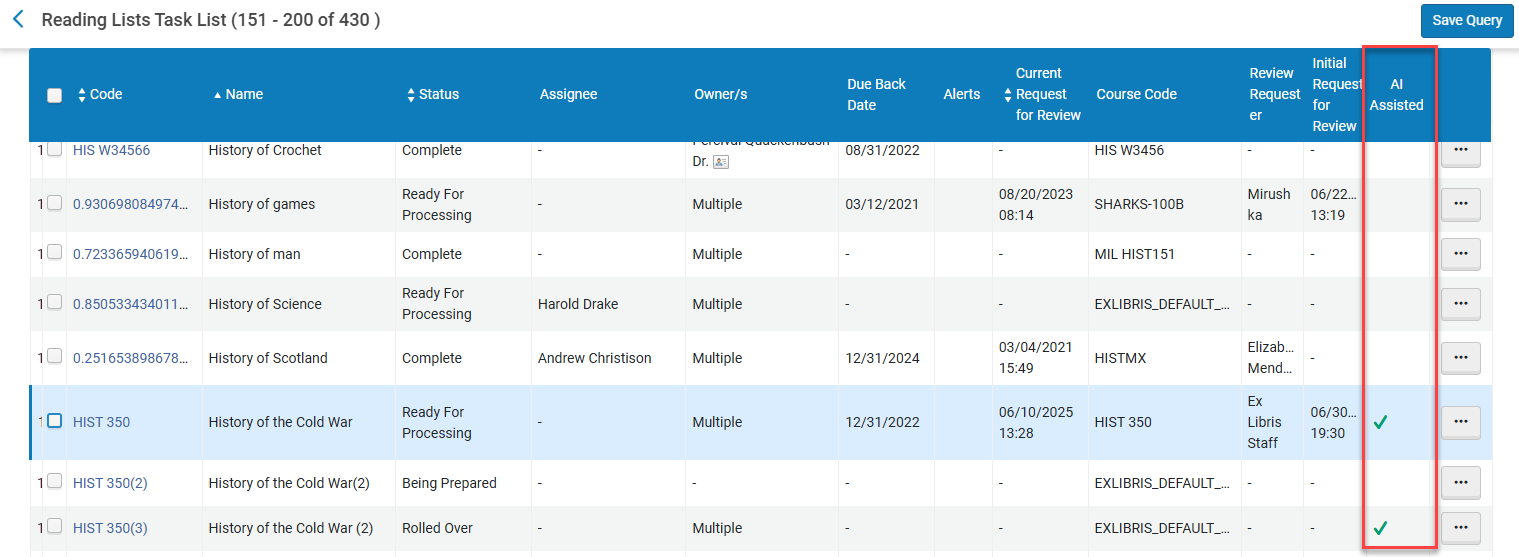Image resolution: width=1519 pixels, height=557 pixels.
Task: Open row actions menu for History of games
Action: 1460,204
